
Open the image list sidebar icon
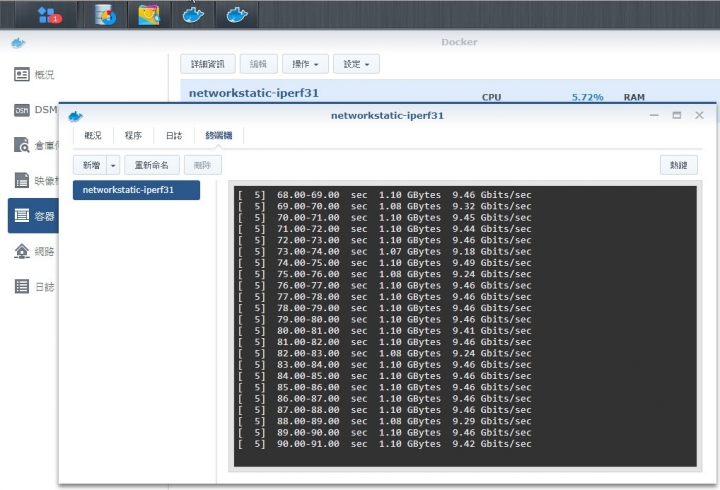tap(22, 180)
